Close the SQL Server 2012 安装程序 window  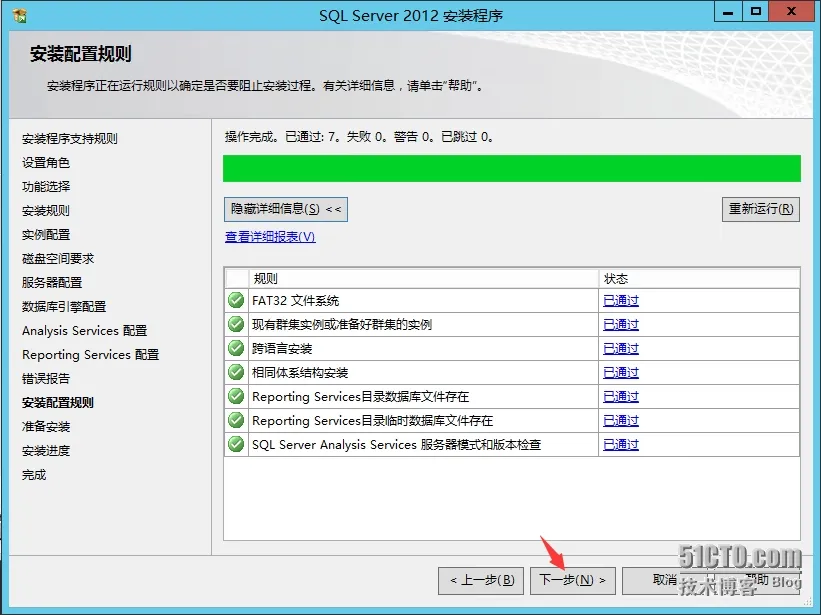point(791,12)
